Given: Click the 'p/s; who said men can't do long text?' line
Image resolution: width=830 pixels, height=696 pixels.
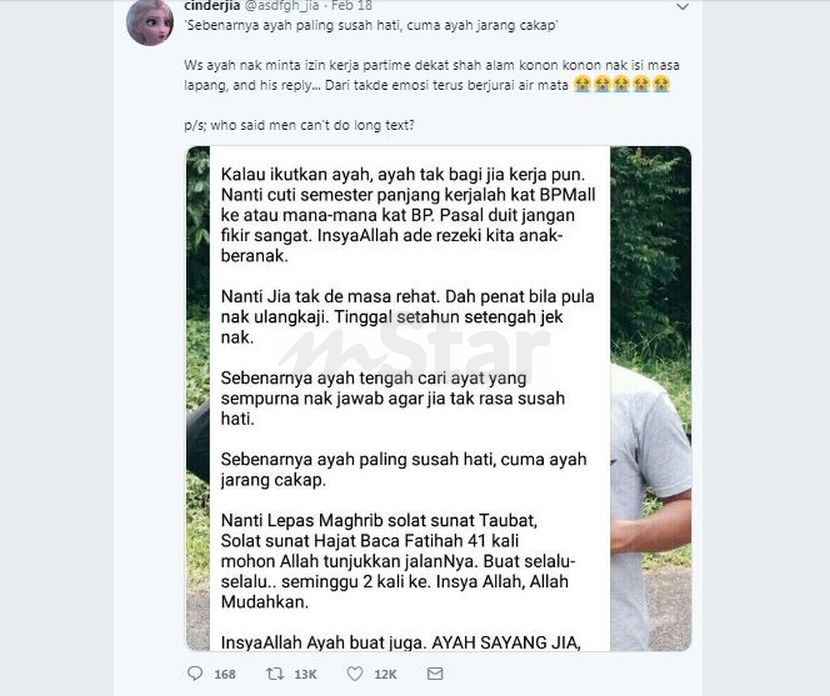Looking at the screenshot, I should point(299,125).
